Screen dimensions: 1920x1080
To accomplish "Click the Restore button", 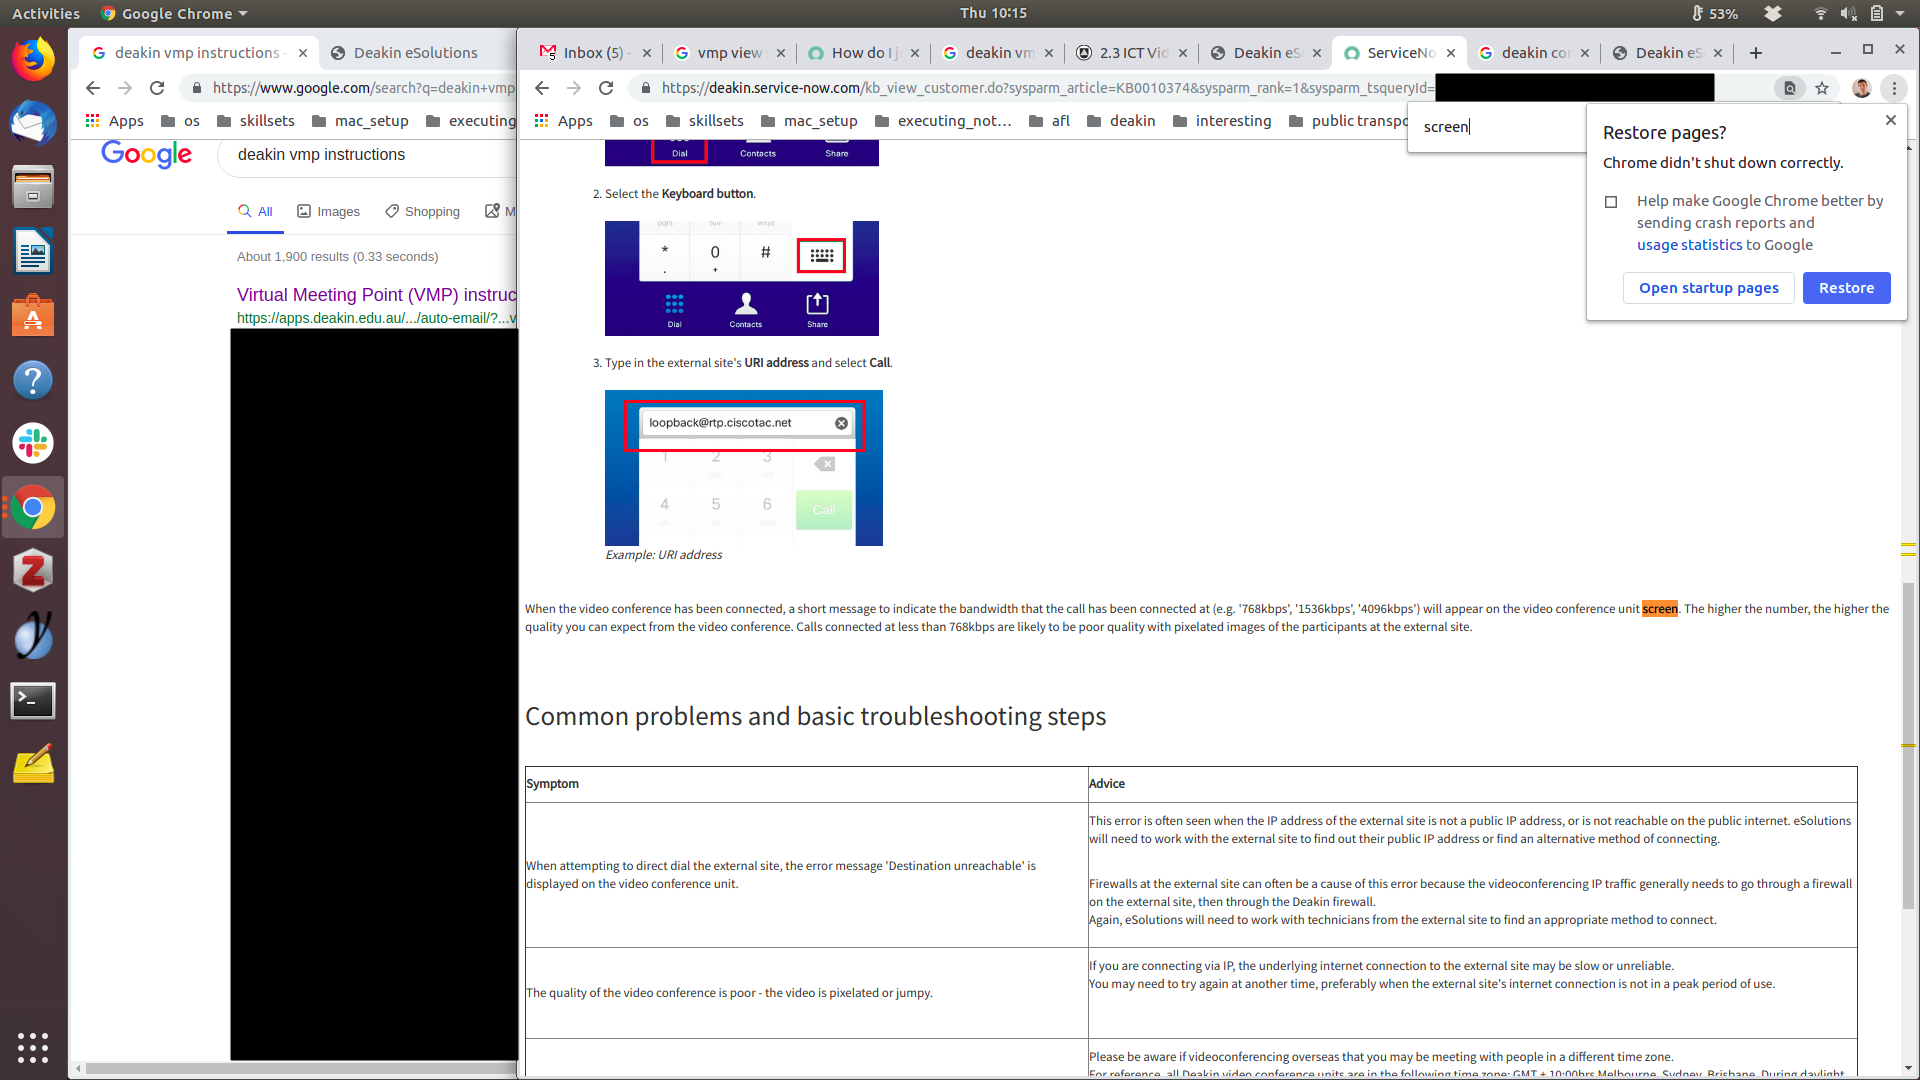I will [x=1846, y=288].
